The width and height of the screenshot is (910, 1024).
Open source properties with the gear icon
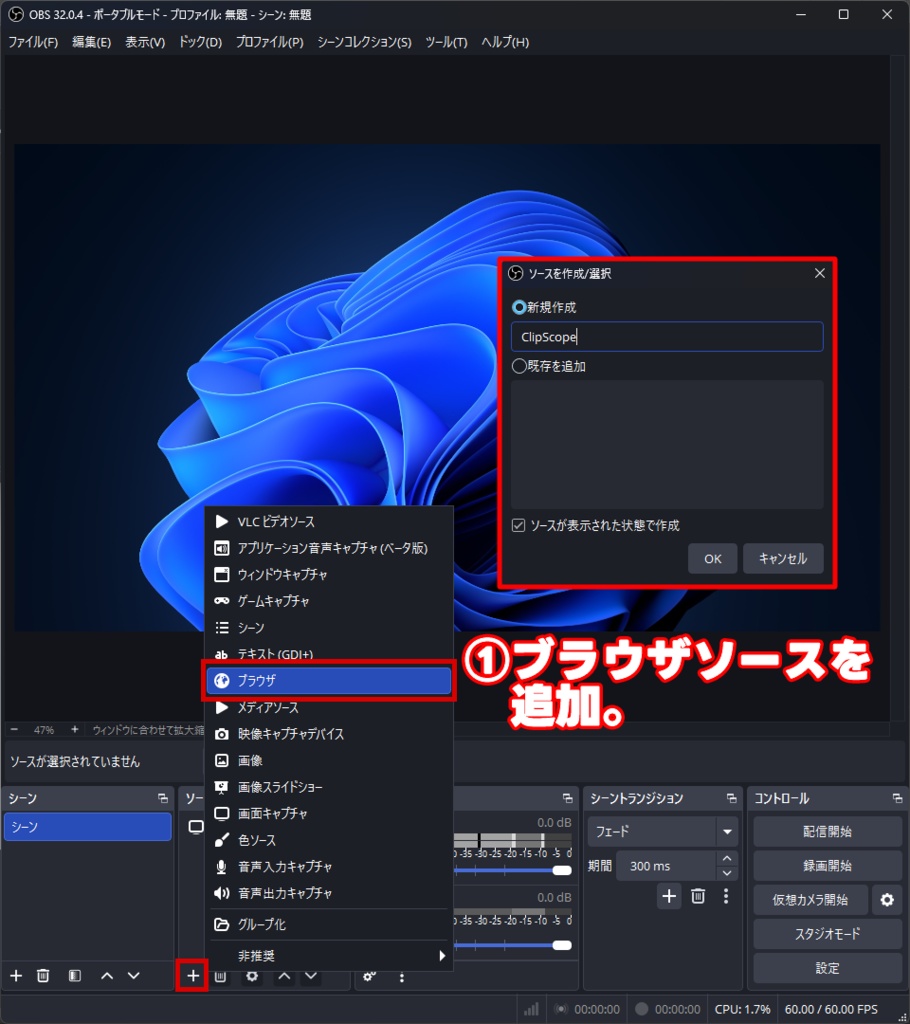250,976
